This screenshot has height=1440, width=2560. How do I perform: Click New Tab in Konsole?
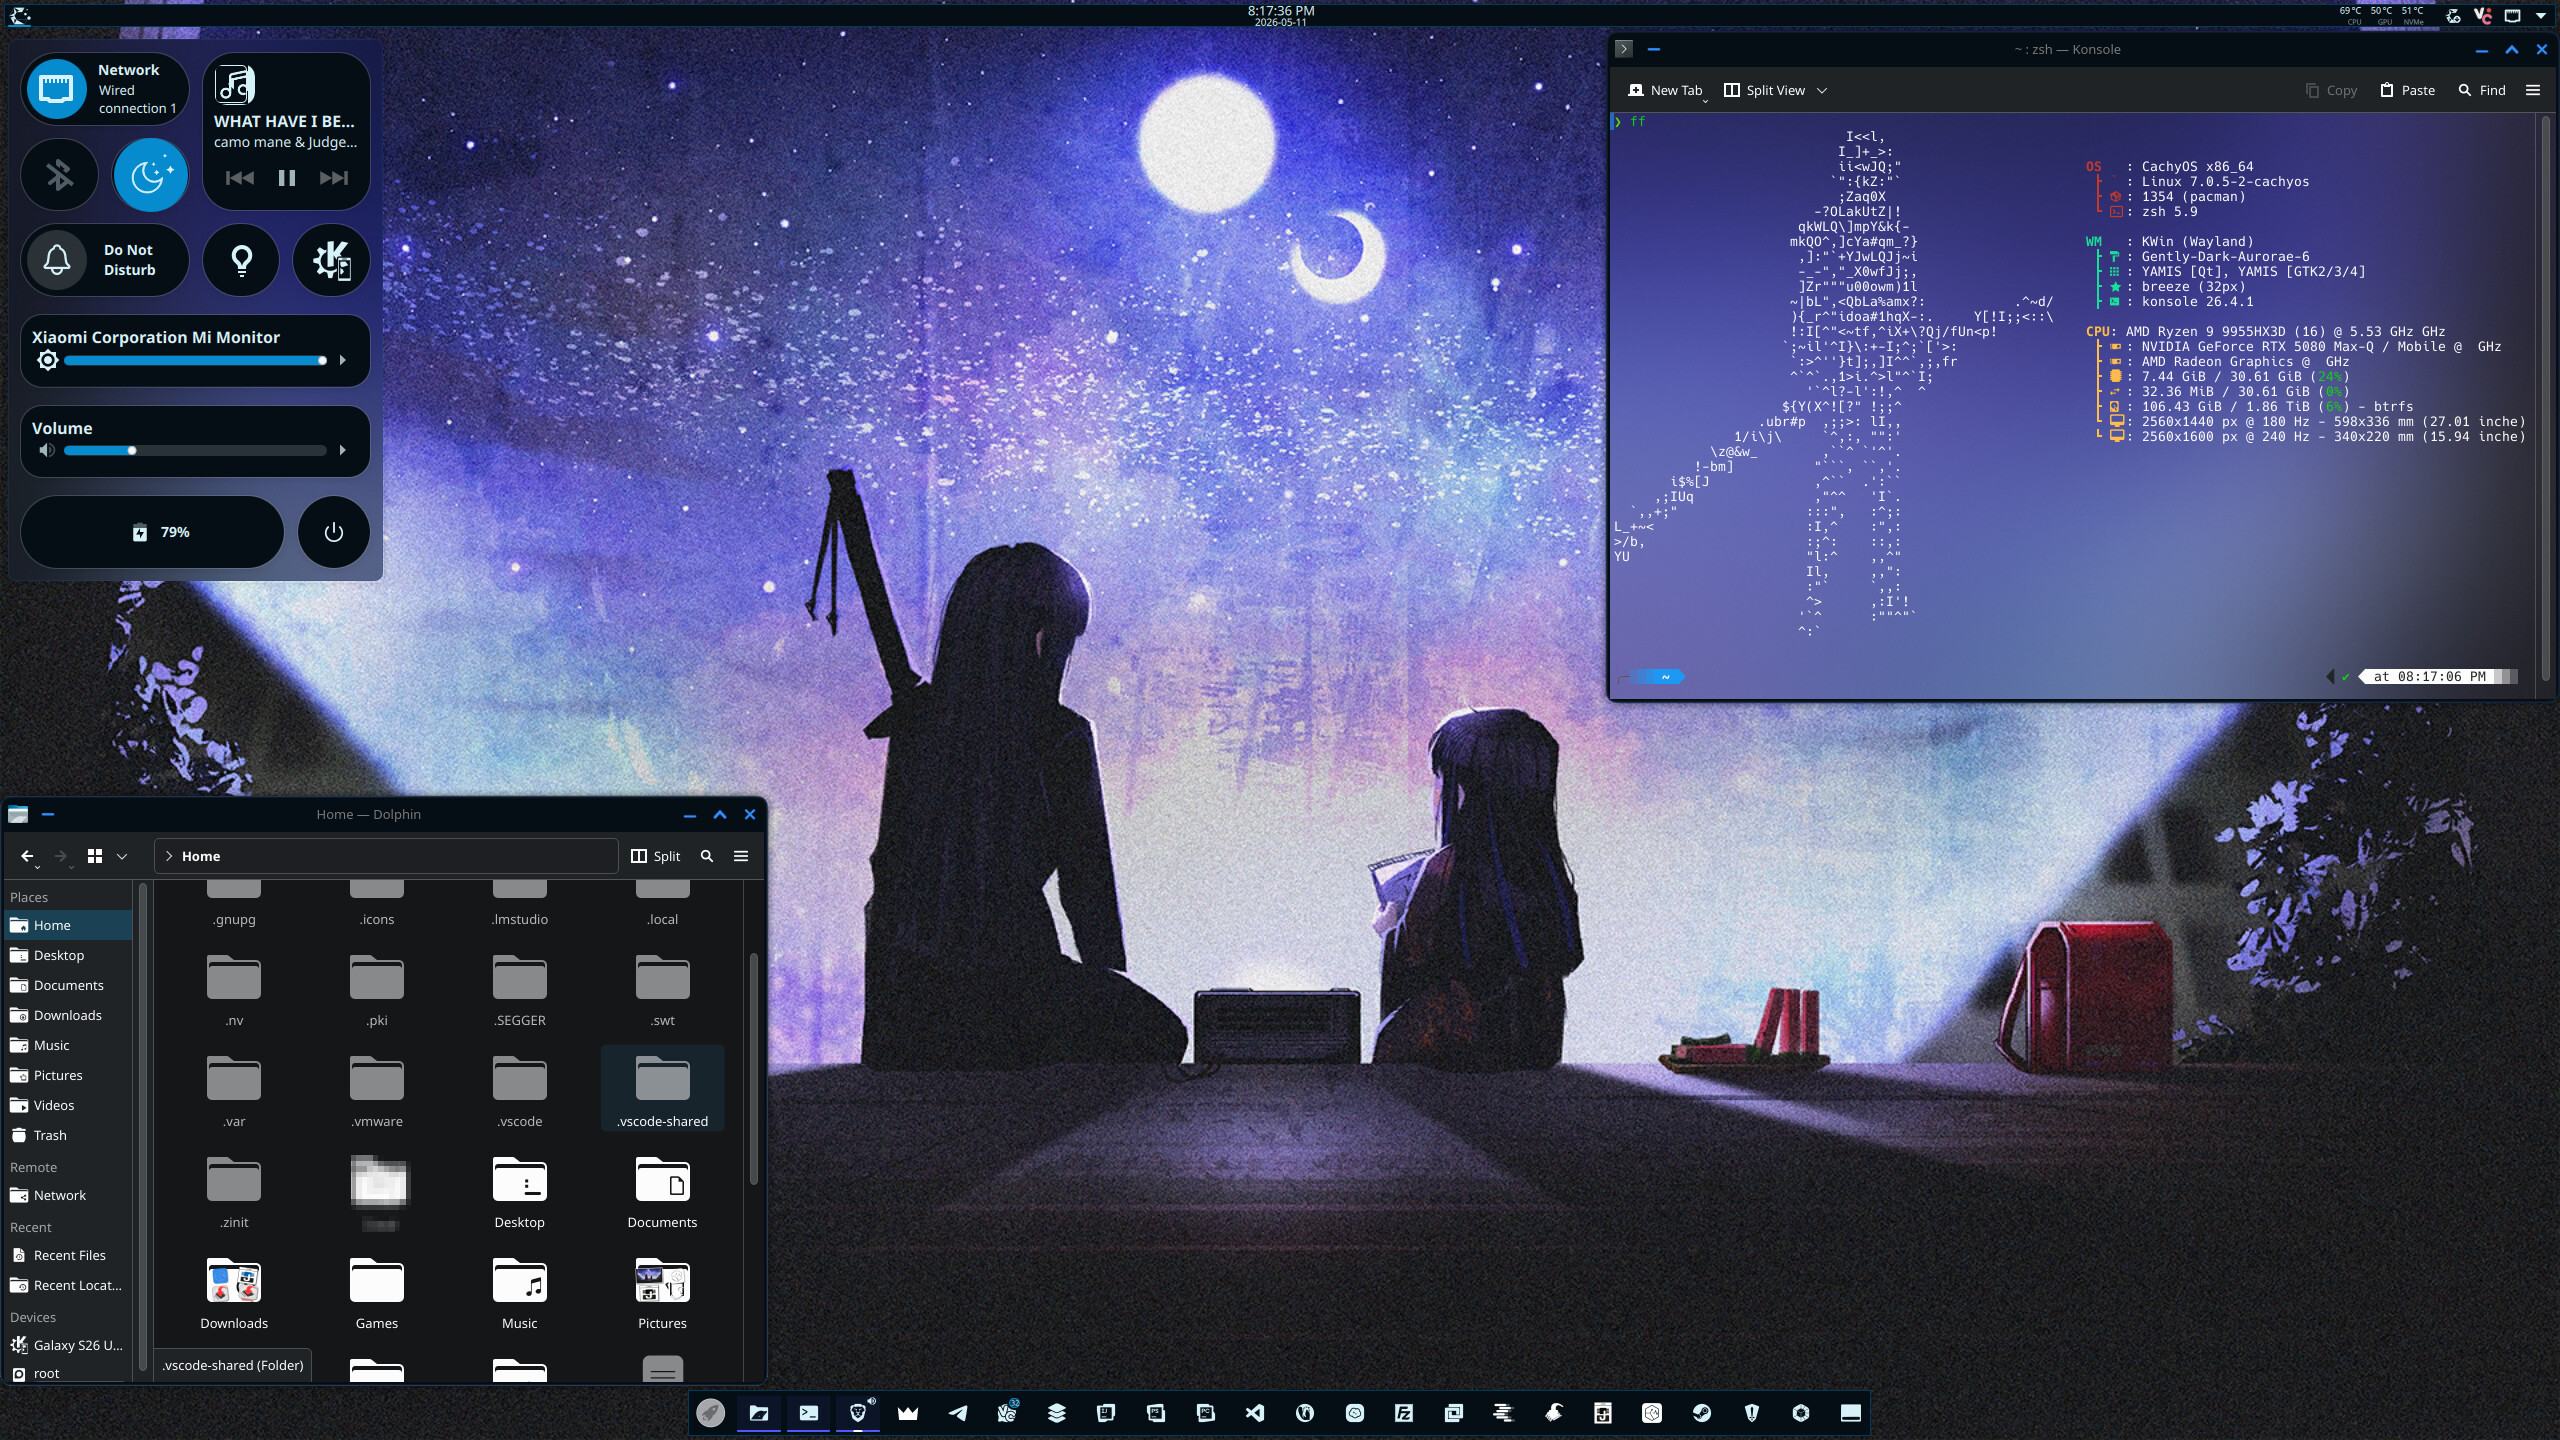(1665, 90)
